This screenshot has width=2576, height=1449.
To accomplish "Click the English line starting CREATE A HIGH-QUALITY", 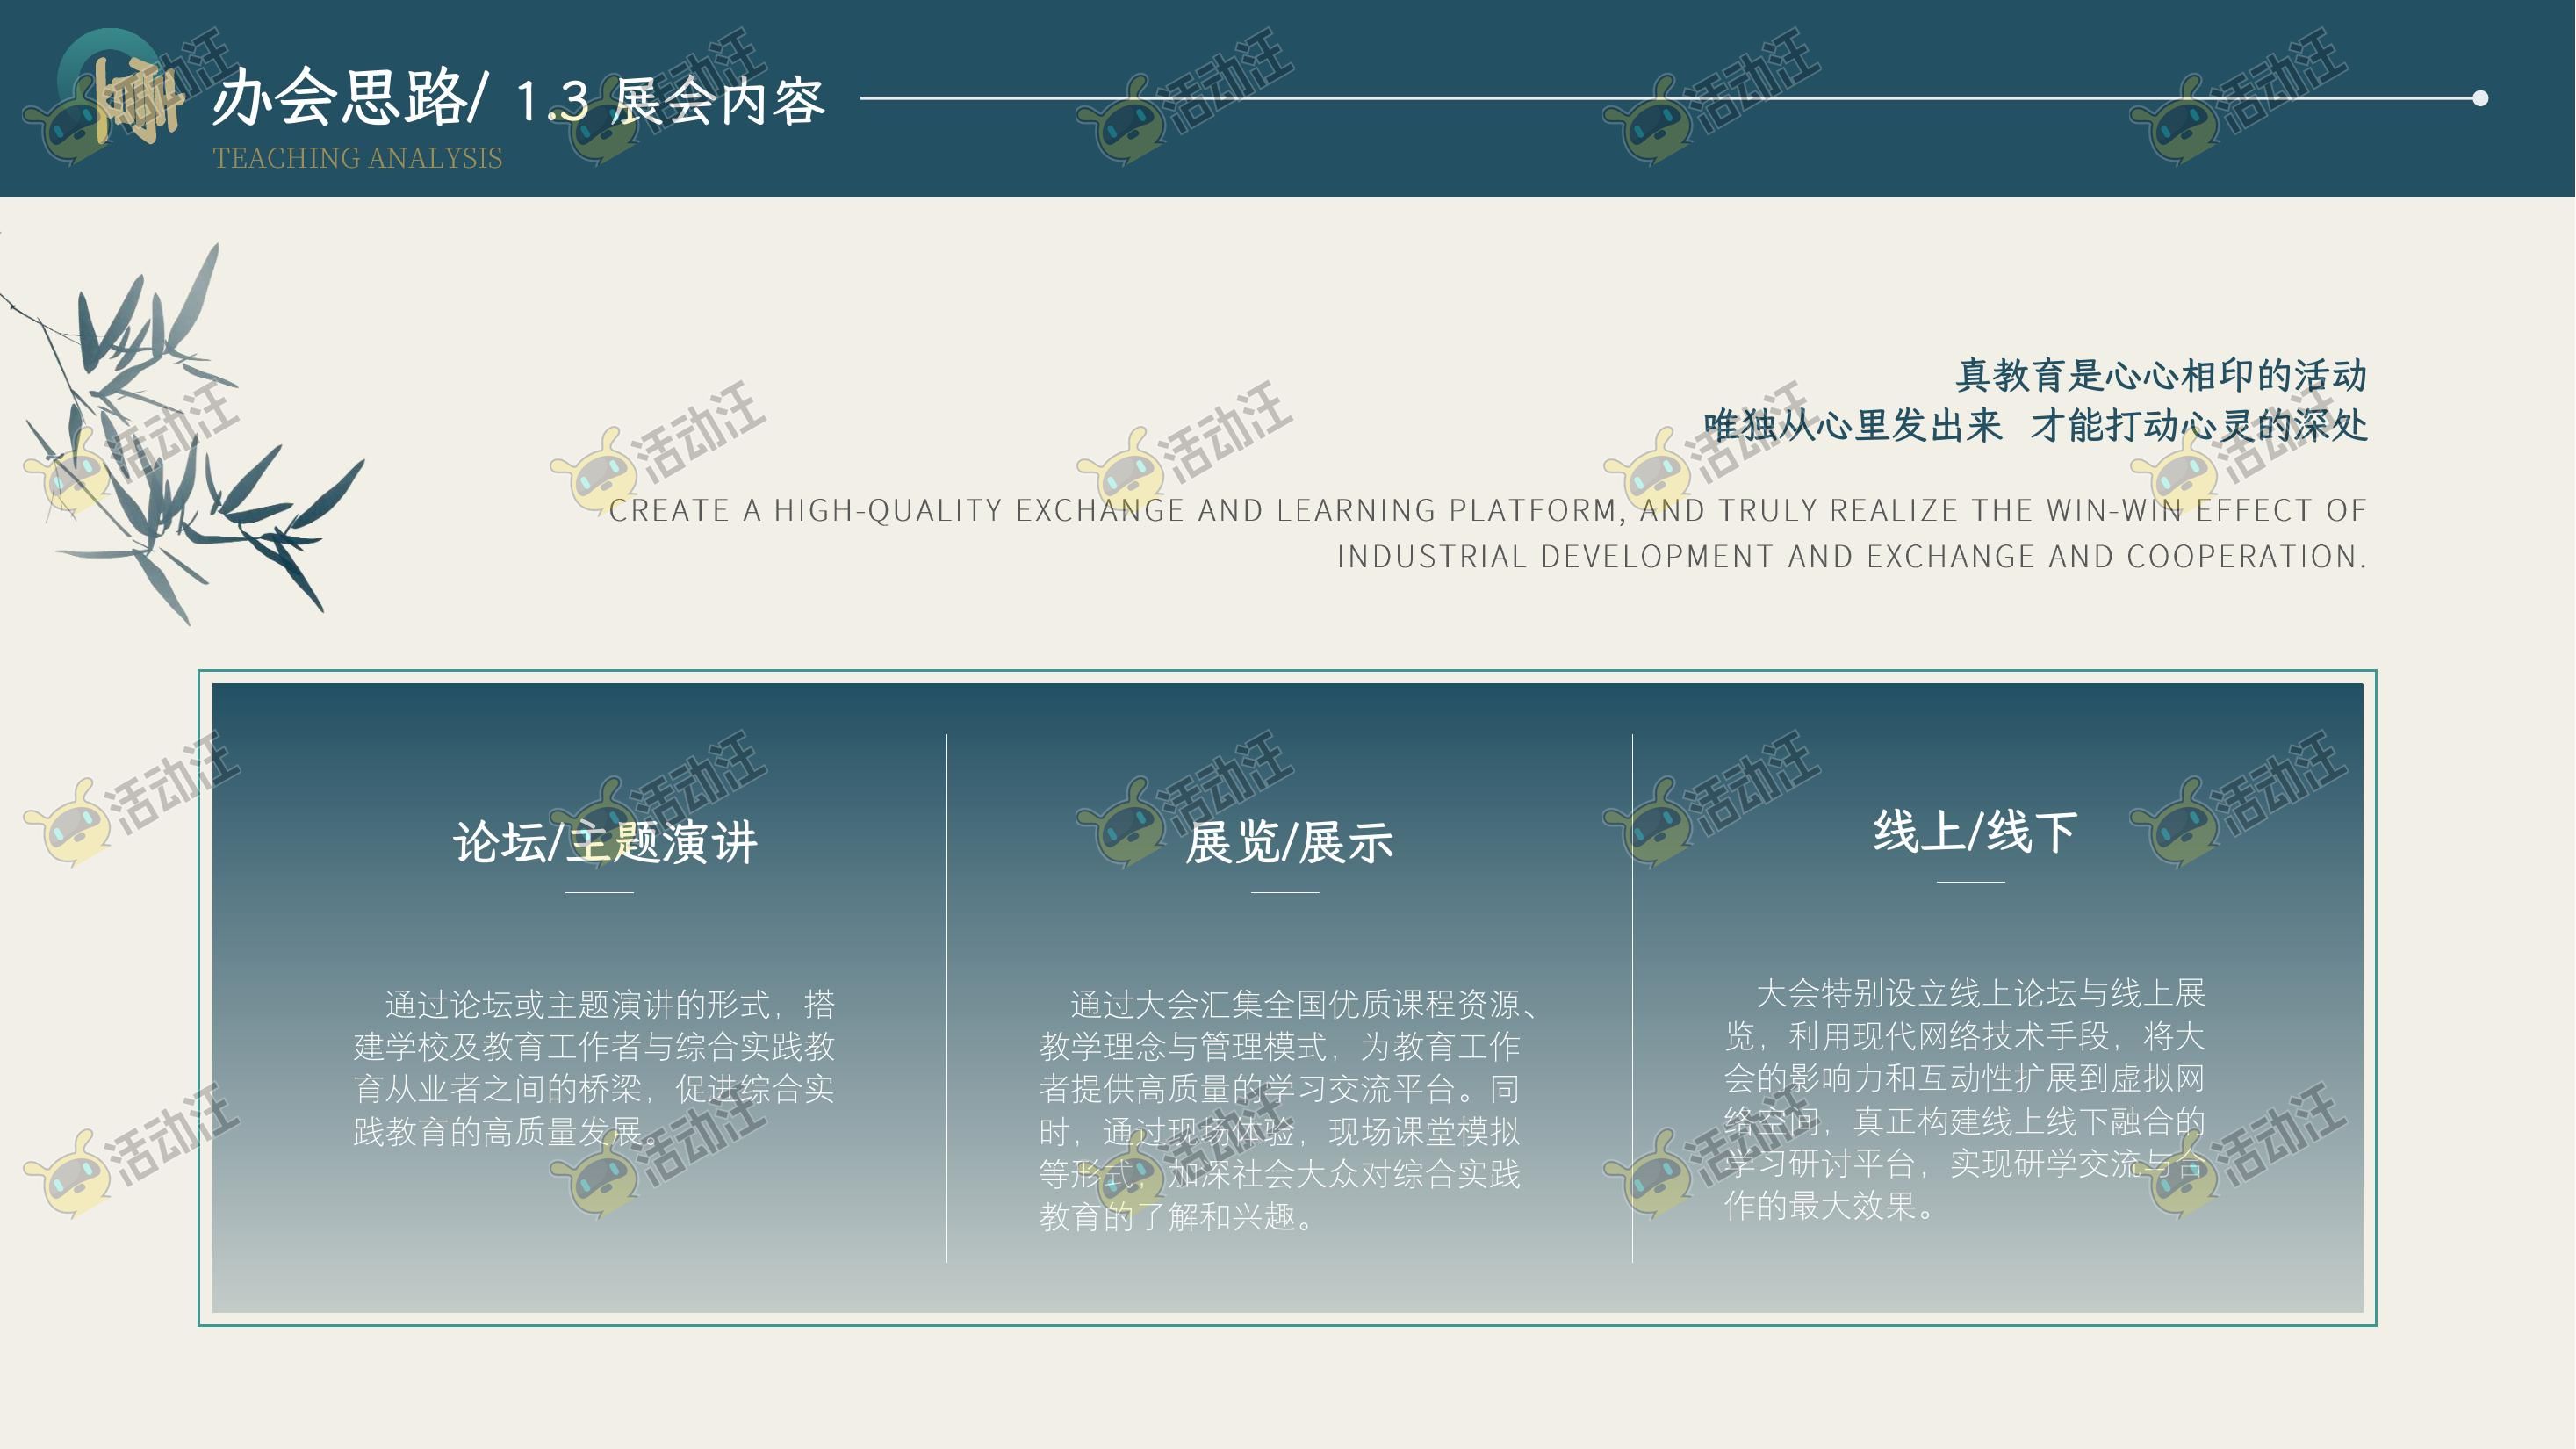I will click(x=1487, y=510).
